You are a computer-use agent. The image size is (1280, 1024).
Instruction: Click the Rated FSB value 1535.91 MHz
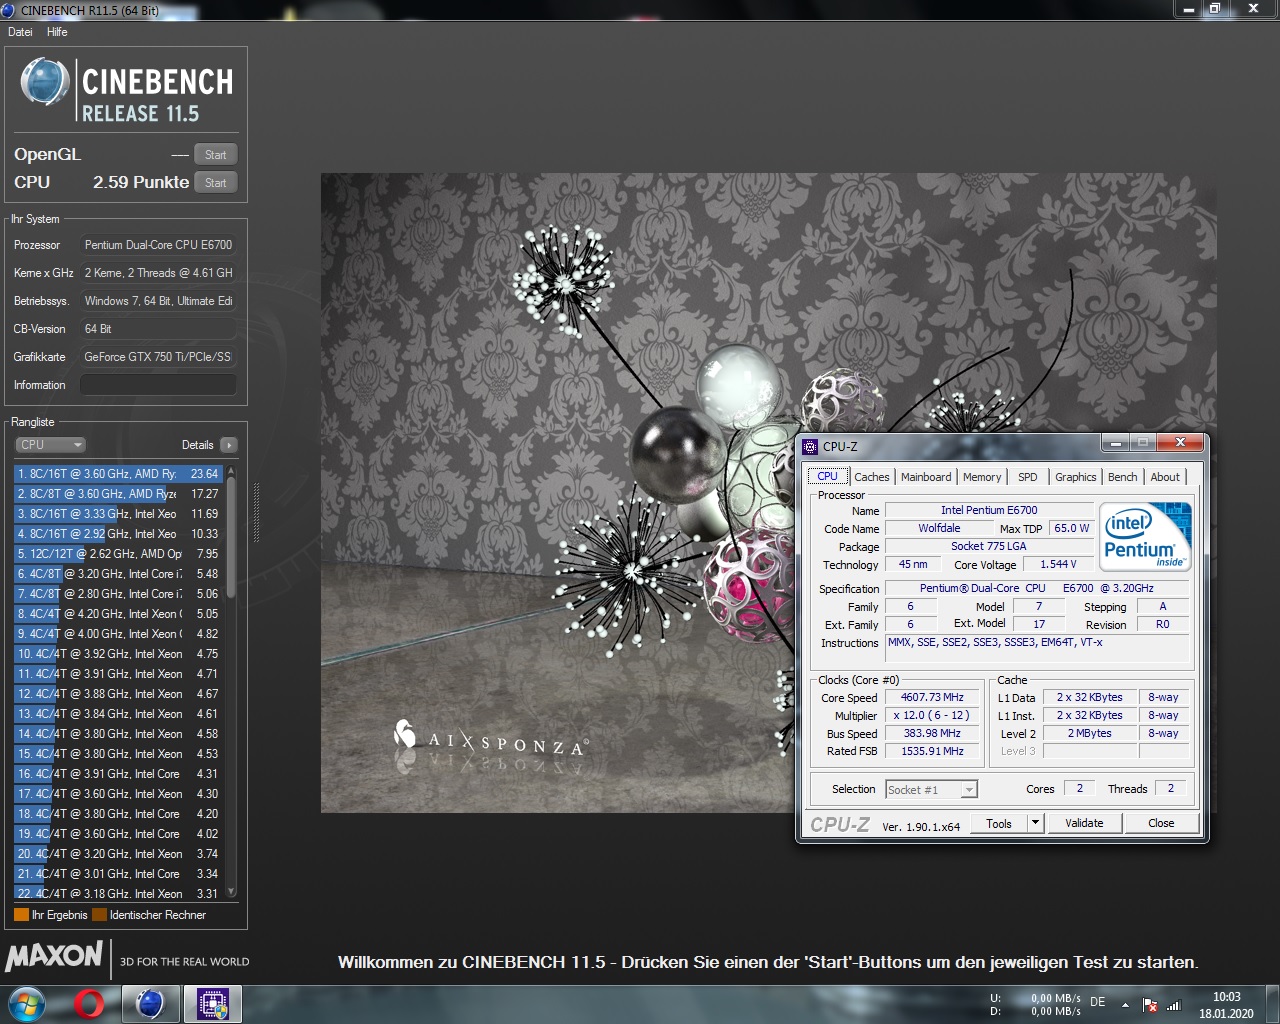(932, 751)
